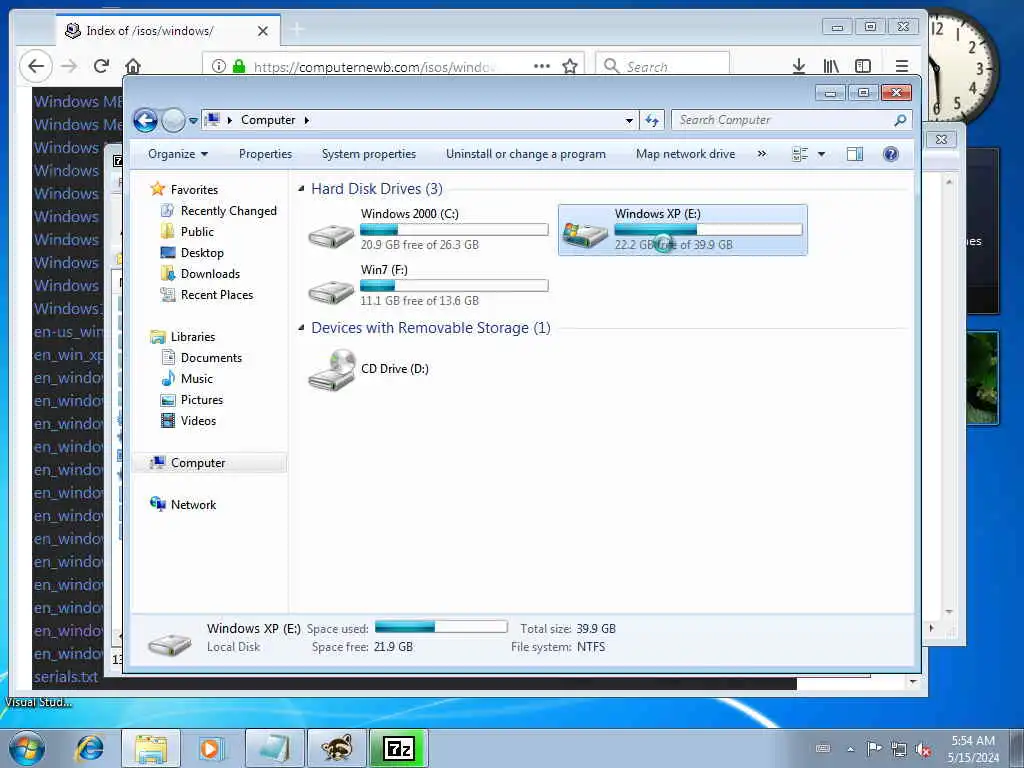Open Downloads in the navigation pane
1024x768 pixels.
(210, 274)
